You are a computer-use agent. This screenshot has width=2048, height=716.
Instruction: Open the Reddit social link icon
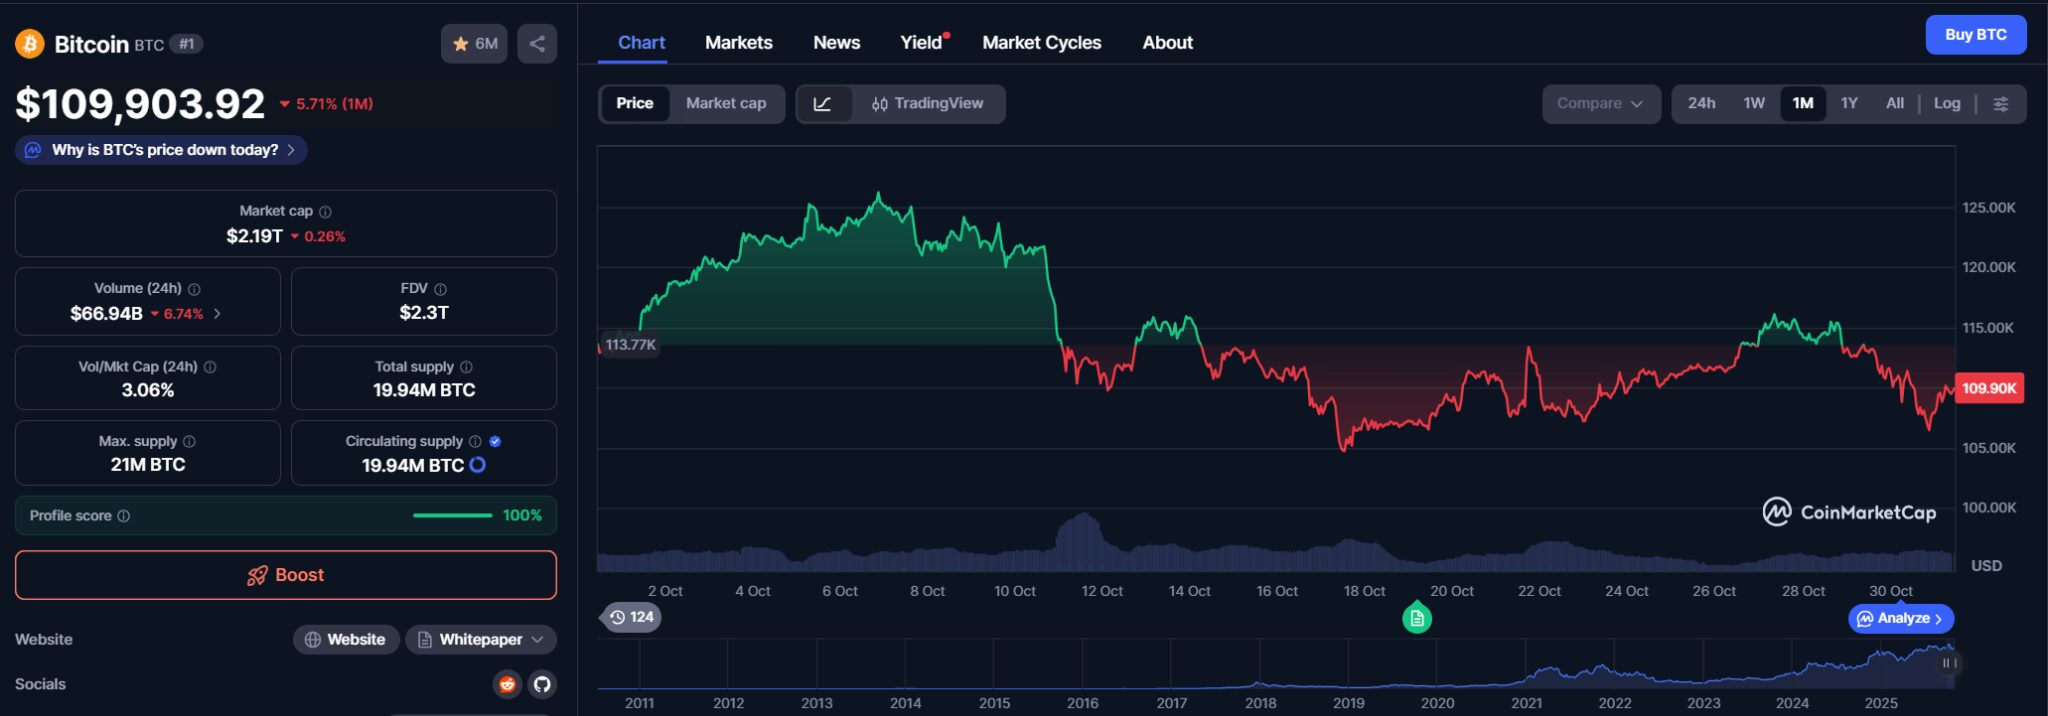pyautogui.click(x=507, y=684)
